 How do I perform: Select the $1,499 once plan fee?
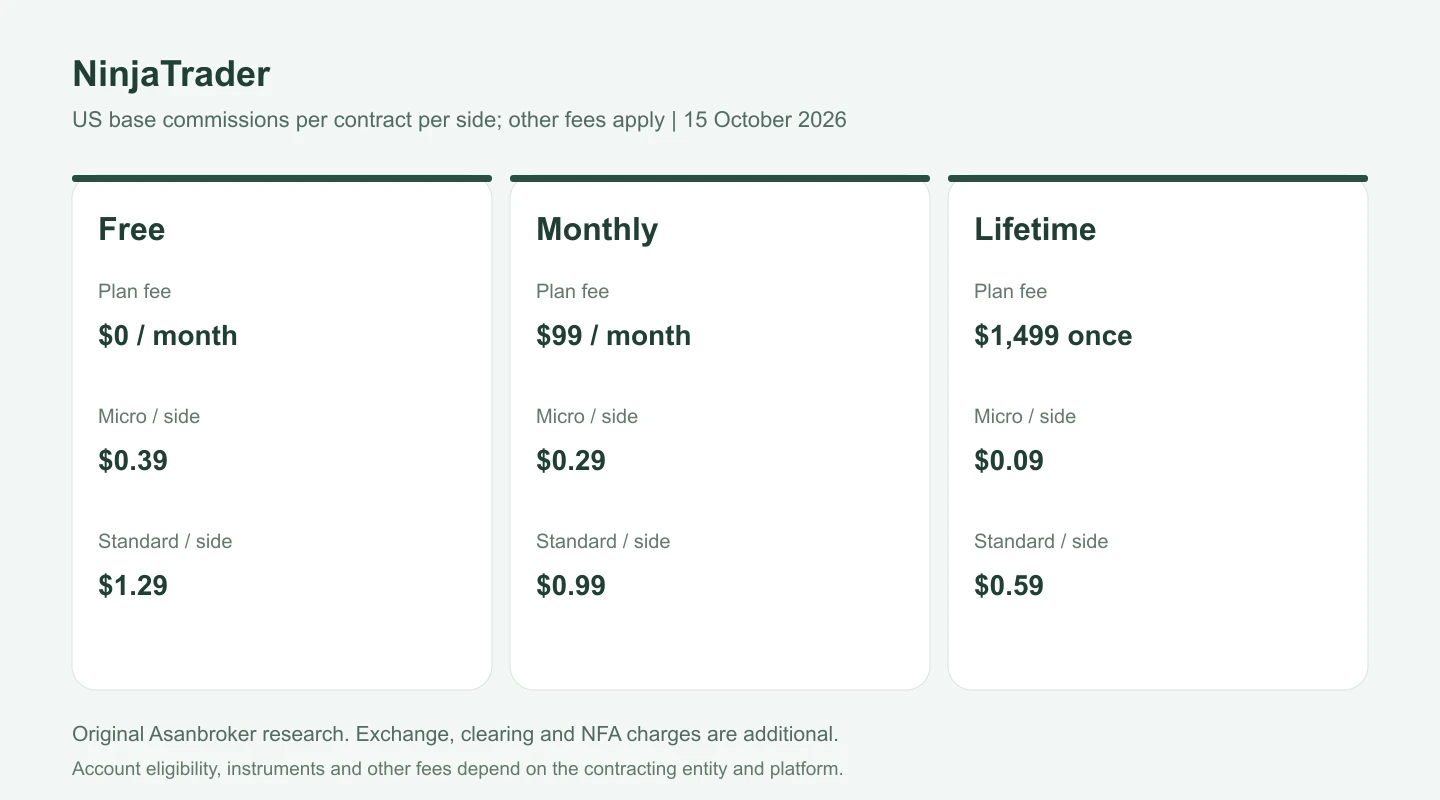pos(1053,335)
